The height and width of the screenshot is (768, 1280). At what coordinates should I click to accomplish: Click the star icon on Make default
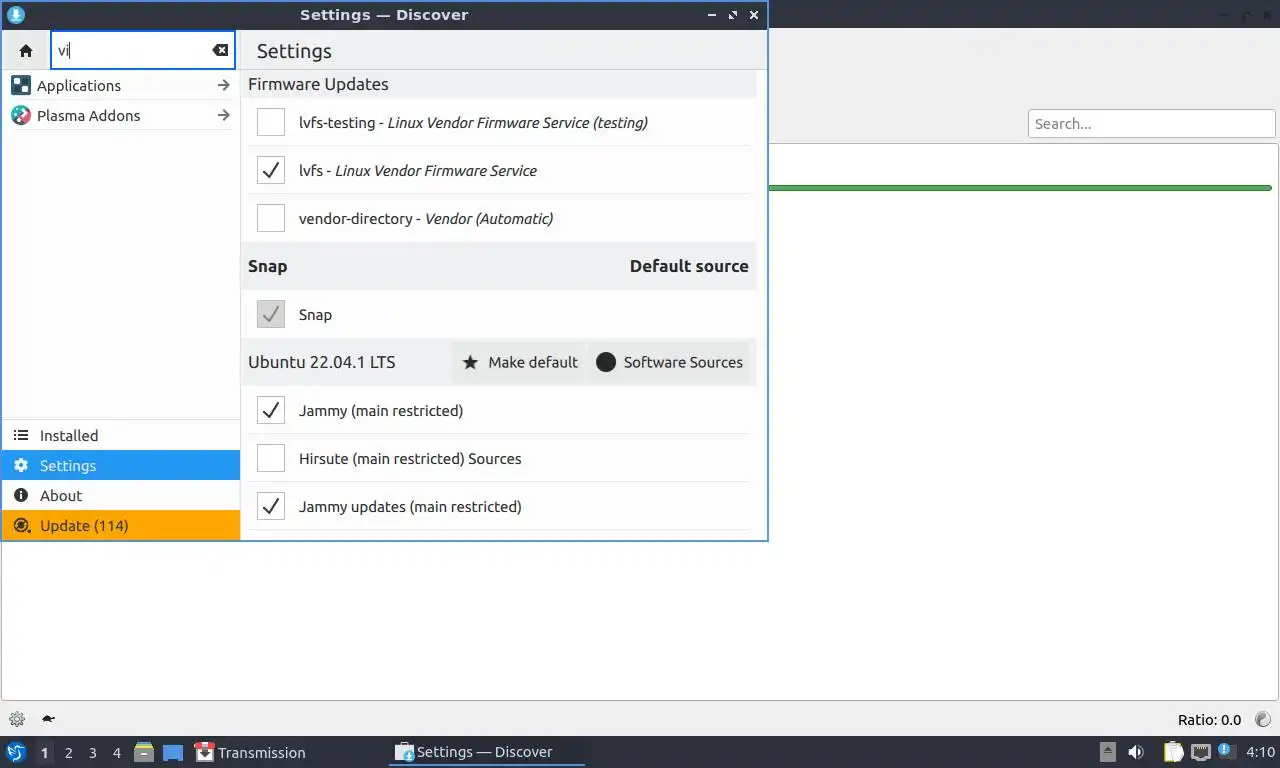470,362
